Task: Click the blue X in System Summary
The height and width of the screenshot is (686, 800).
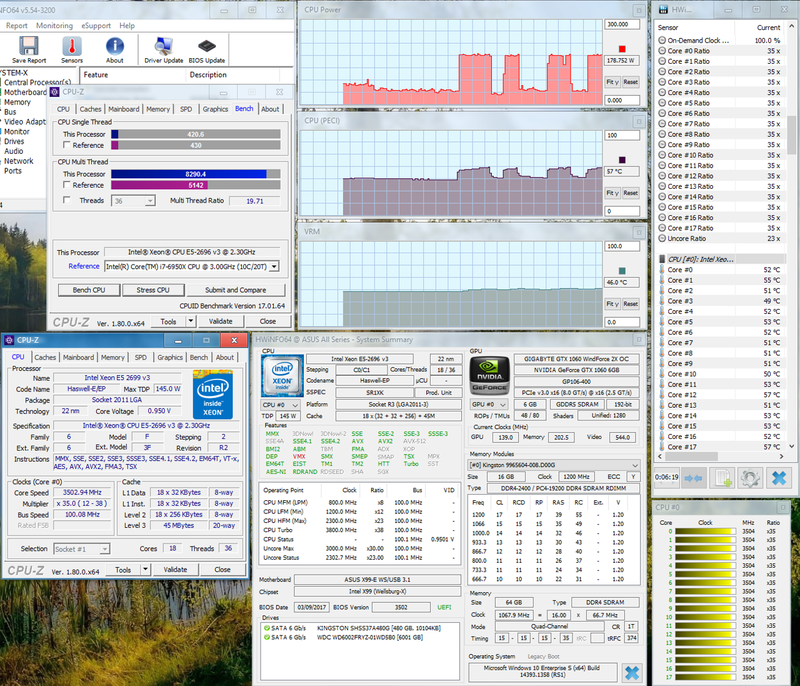Action: (632, 673)
